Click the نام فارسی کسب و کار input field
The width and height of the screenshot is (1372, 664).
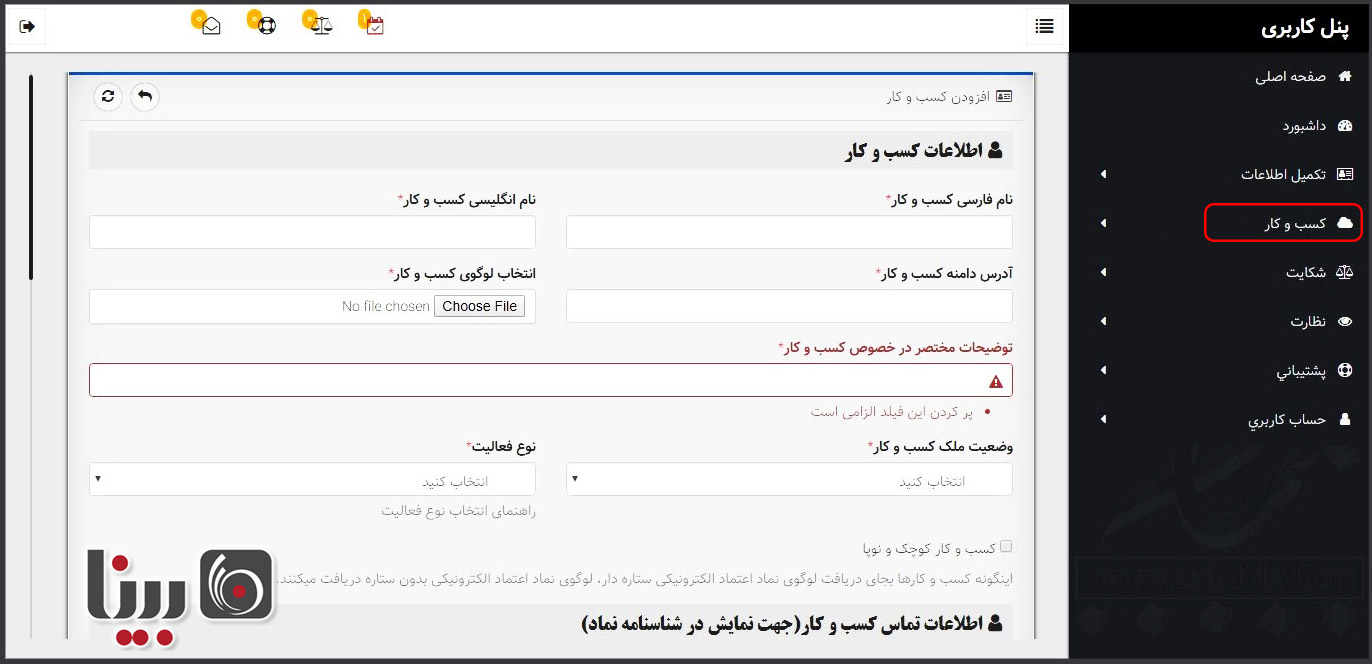789,232
